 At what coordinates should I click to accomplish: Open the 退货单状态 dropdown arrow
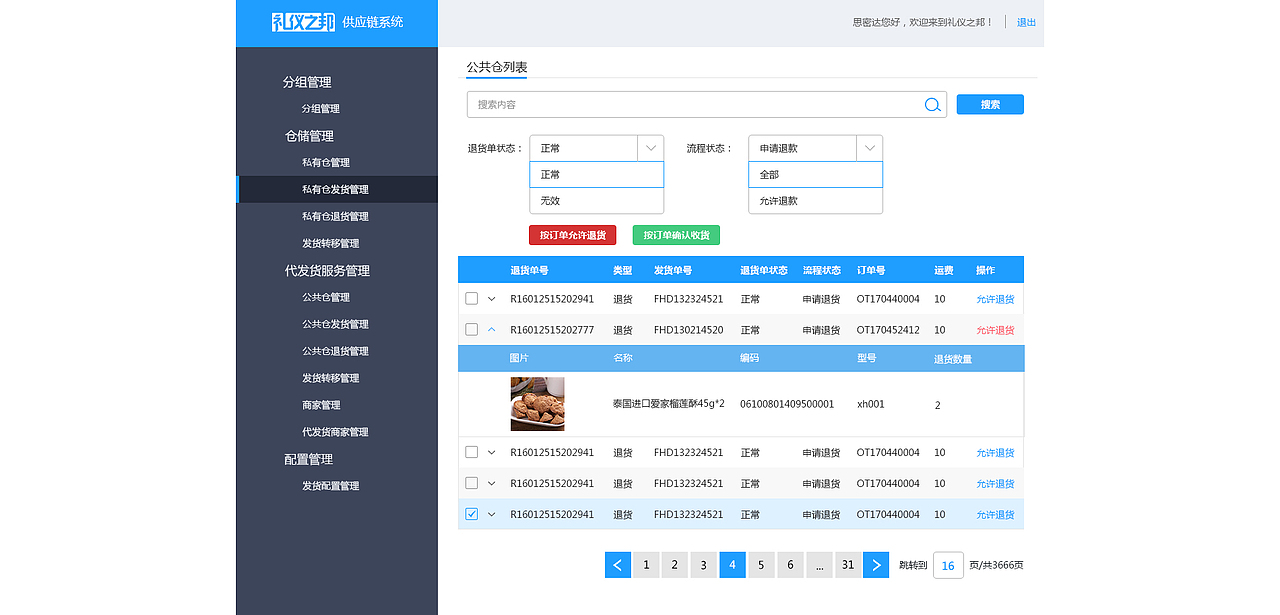tap(651, 148)
